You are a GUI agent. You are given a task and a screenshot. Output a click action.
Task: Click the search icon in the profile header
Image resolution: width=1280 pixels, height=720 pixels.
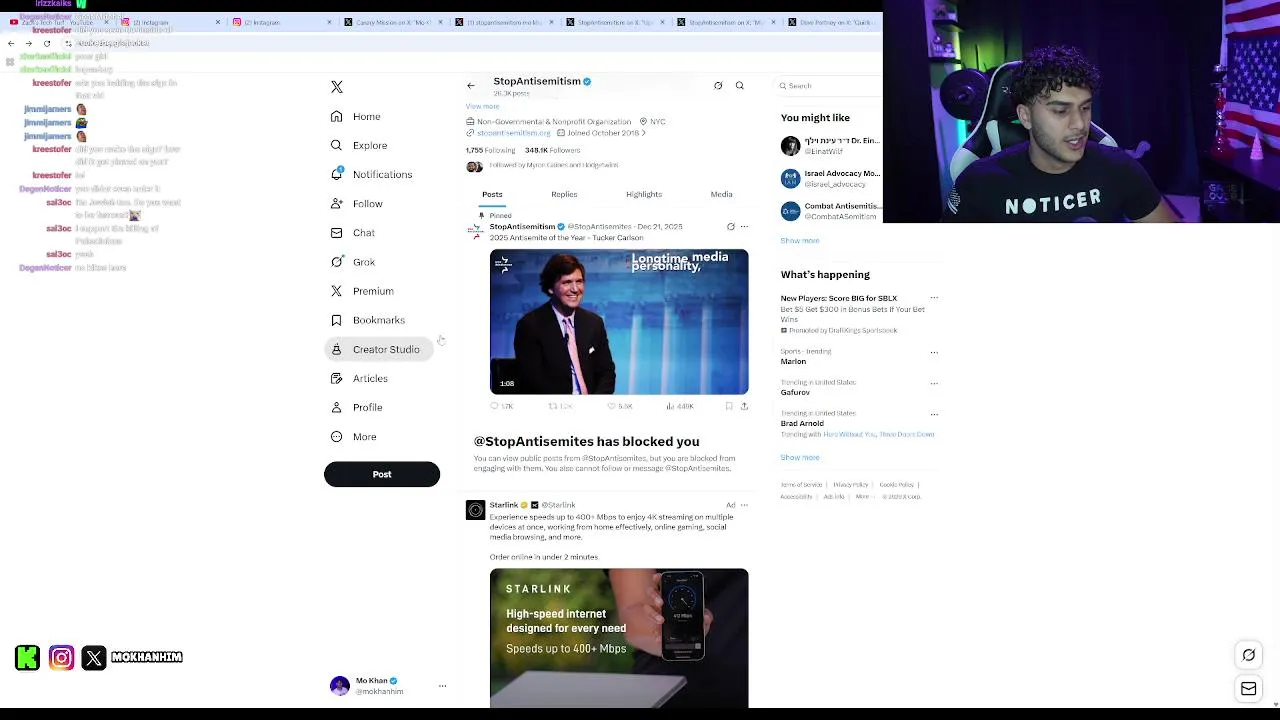[740, 86]
